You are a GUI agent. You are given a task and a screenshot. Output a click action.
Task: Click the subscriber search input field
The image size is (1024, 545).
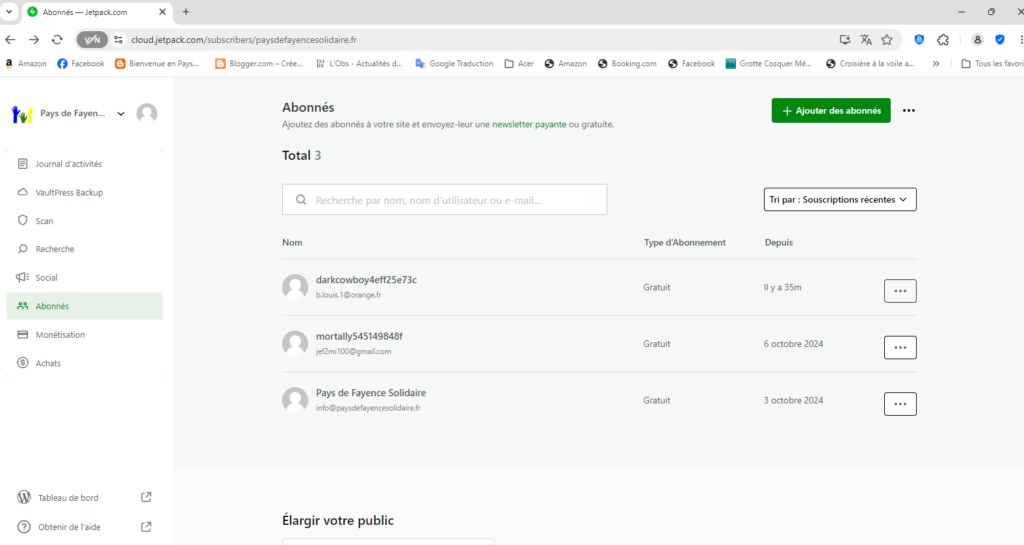(x=445, y=200)
